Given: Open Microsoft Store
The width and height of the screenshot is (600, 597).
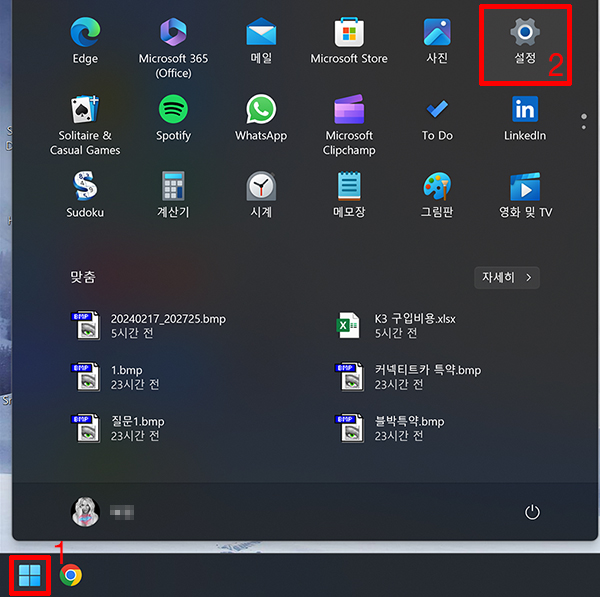Looking at the screenshot, I should coord(349,41).
